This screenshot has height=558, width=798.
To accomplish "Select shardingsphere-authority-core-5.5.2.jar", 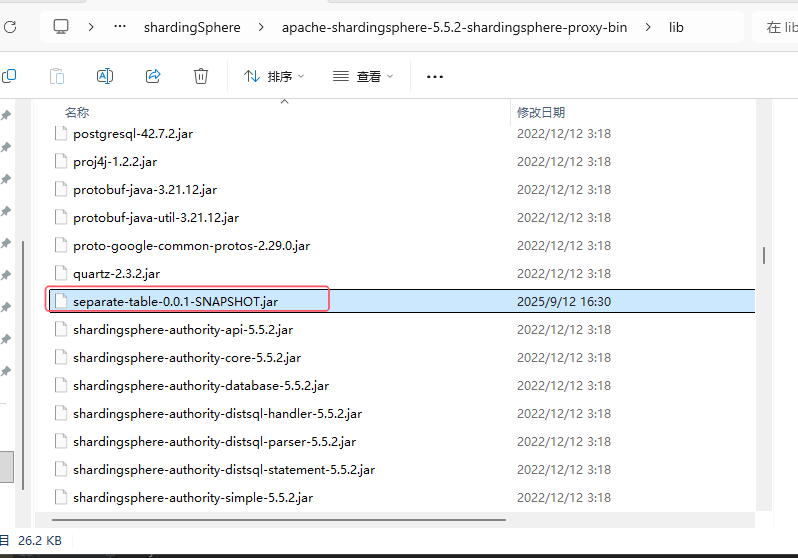I will point(187,358).
